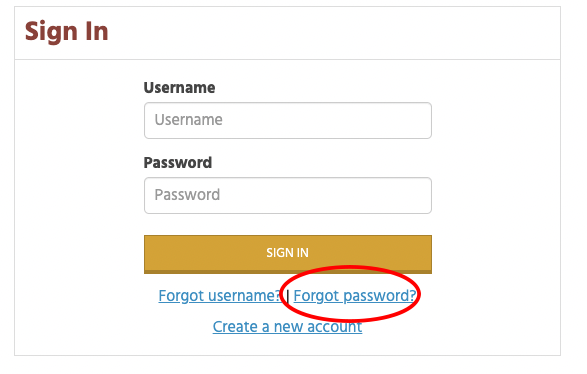Click the bold Username label
Screen dimensions: 587x374
(179, 88)
